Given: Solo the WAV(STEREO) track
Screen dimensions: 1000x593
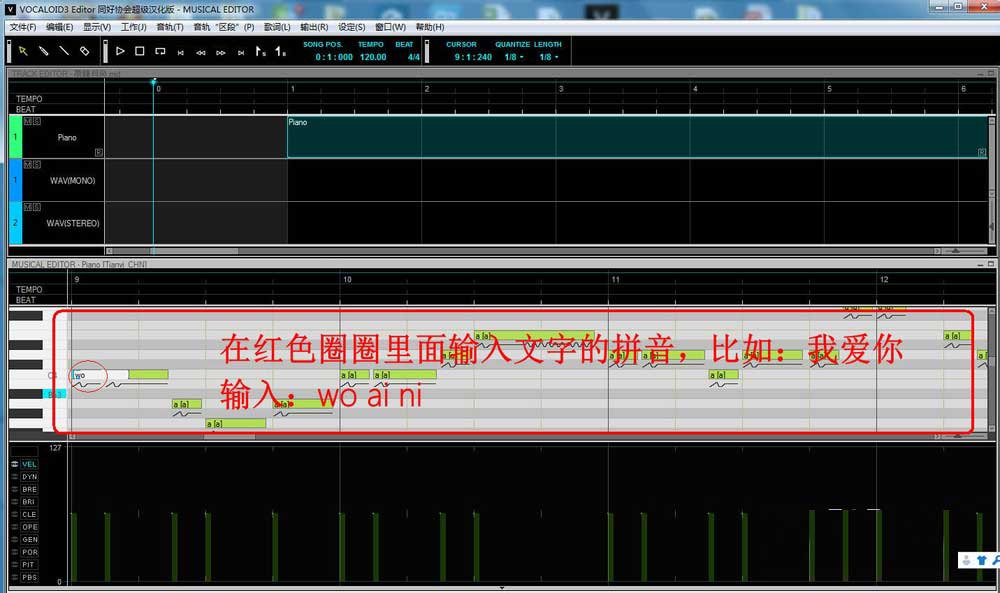Looking at the screenshot, I should click(36, 207).
